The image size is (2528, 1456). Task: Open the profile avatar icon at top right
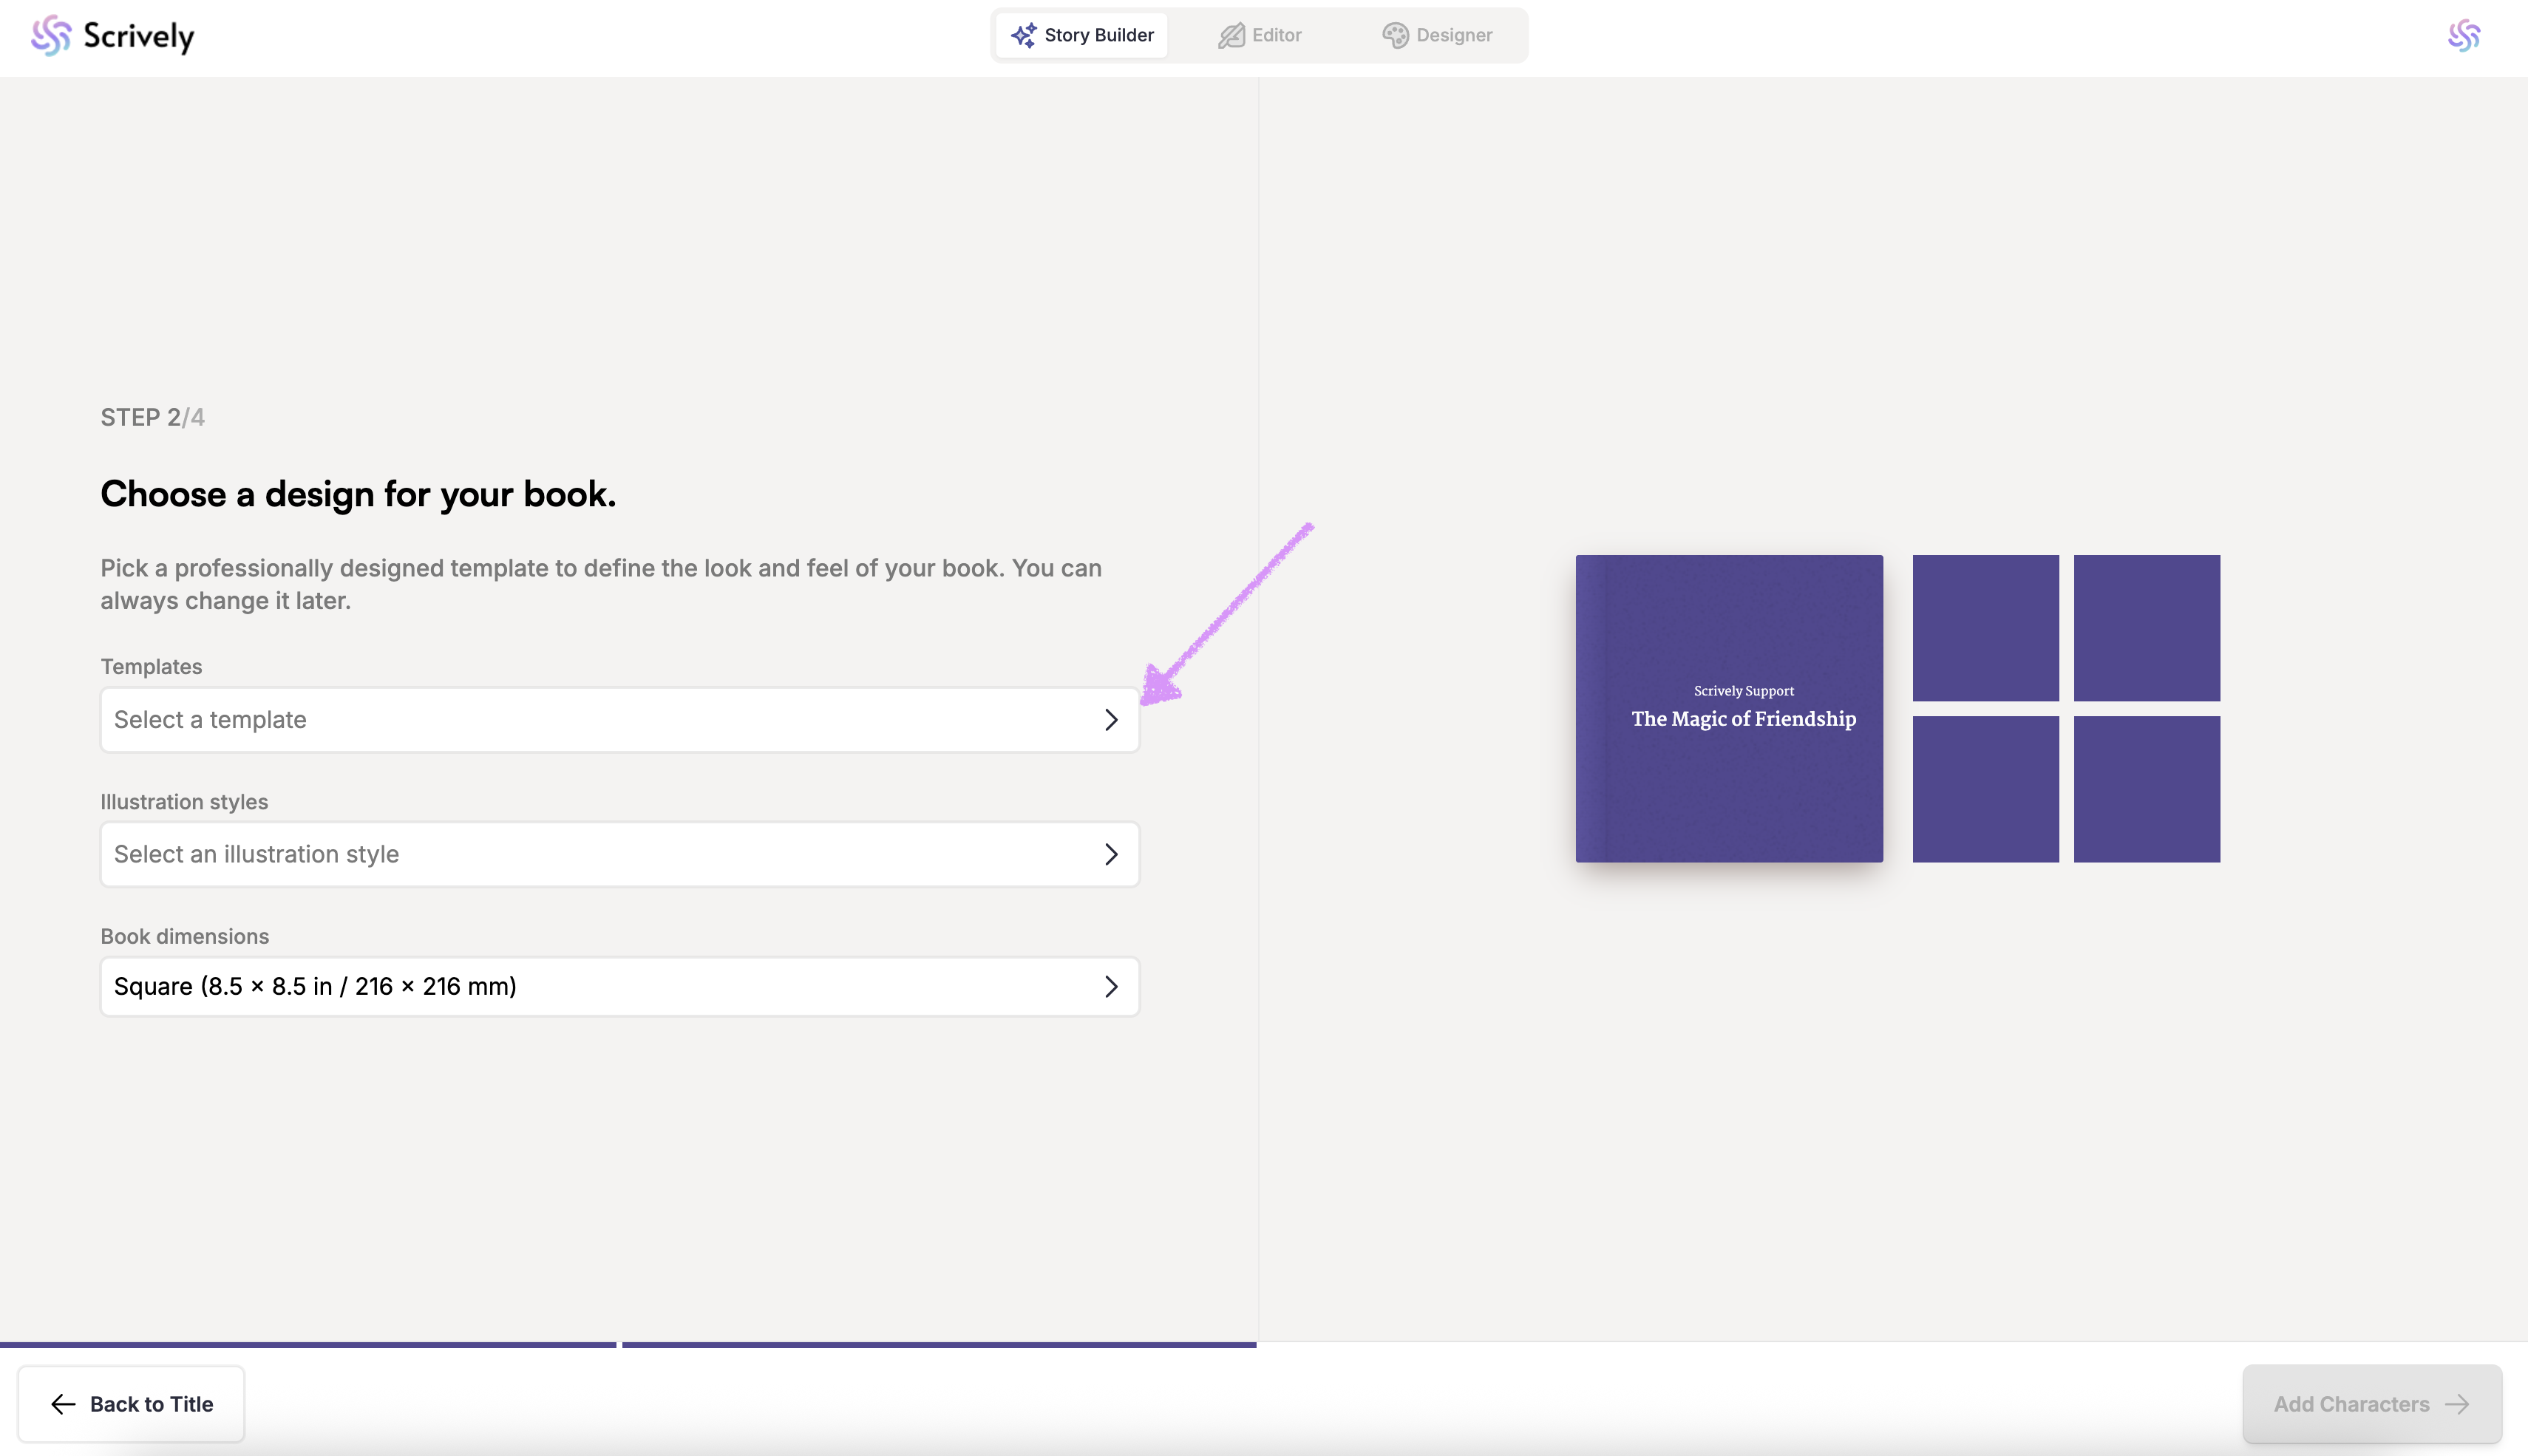click(x=2463, y=36)
